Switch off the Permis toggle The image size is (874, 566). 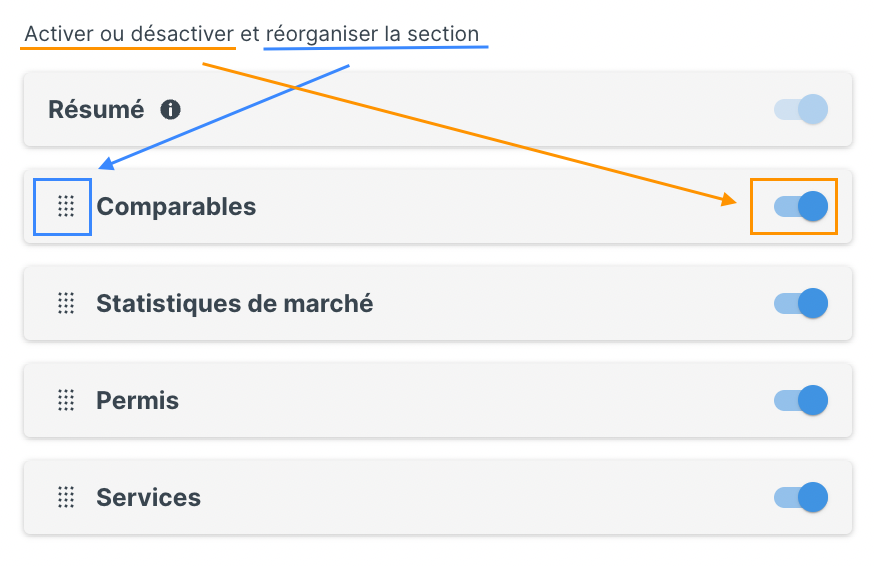(801, 400)
